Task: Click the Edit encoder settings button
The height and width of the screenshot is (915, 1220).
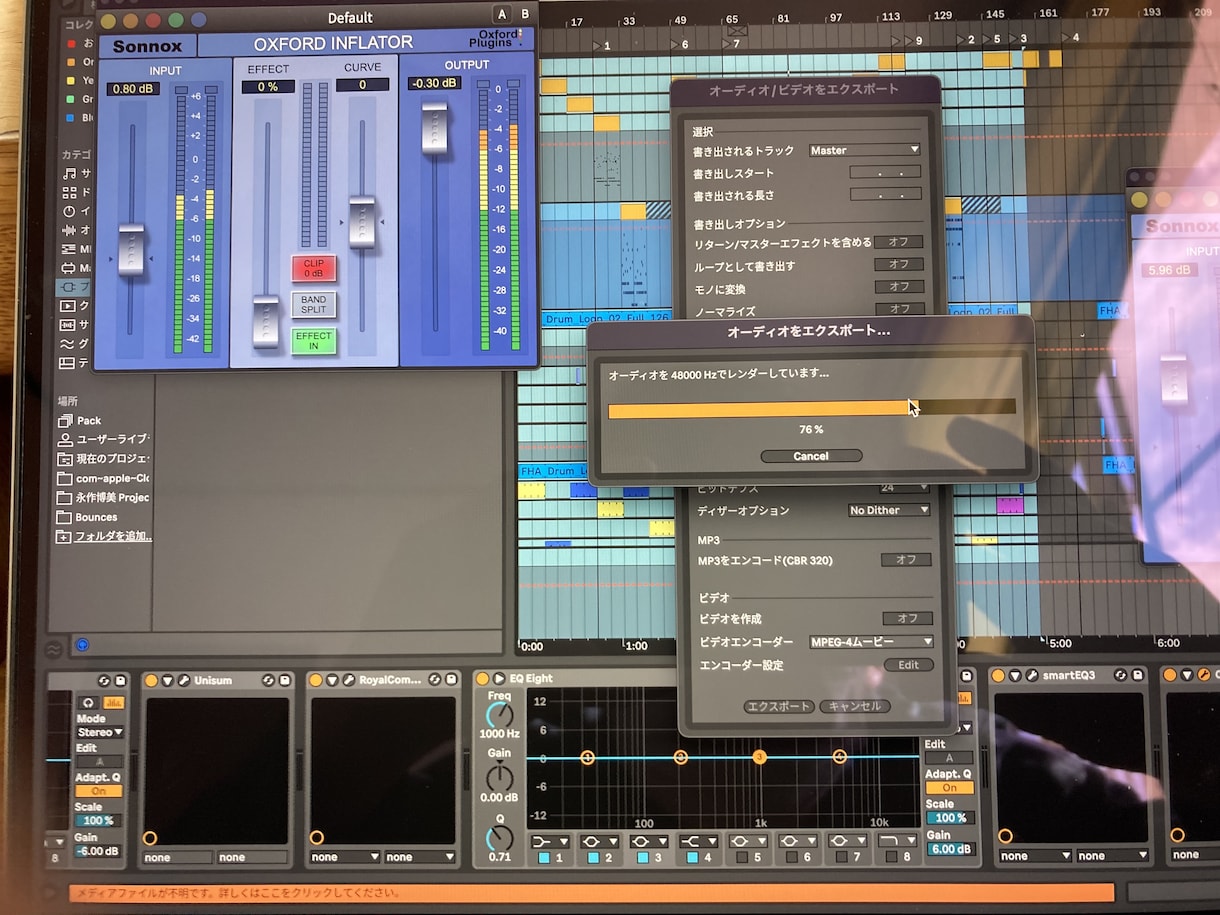Action: pyautogui.click(x=908, y=665)
